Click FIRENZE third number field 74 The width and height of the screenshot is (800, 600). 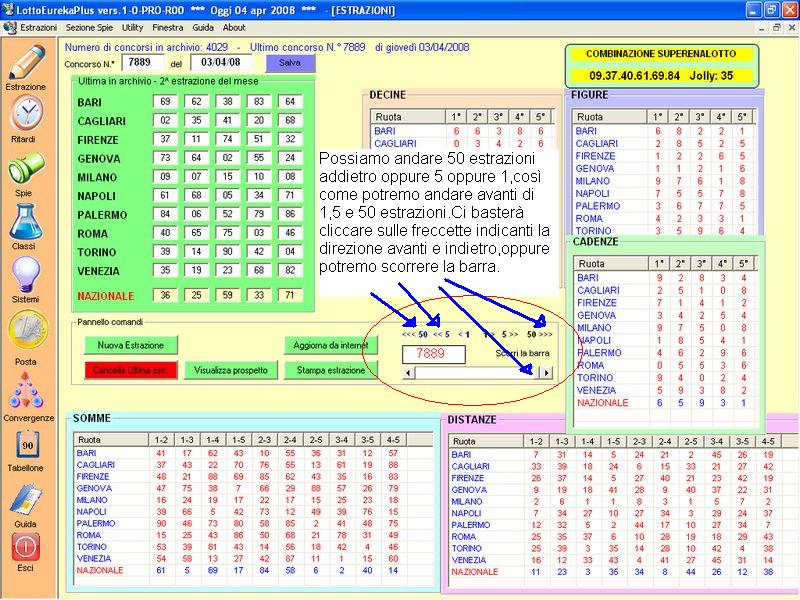point(228,139)
